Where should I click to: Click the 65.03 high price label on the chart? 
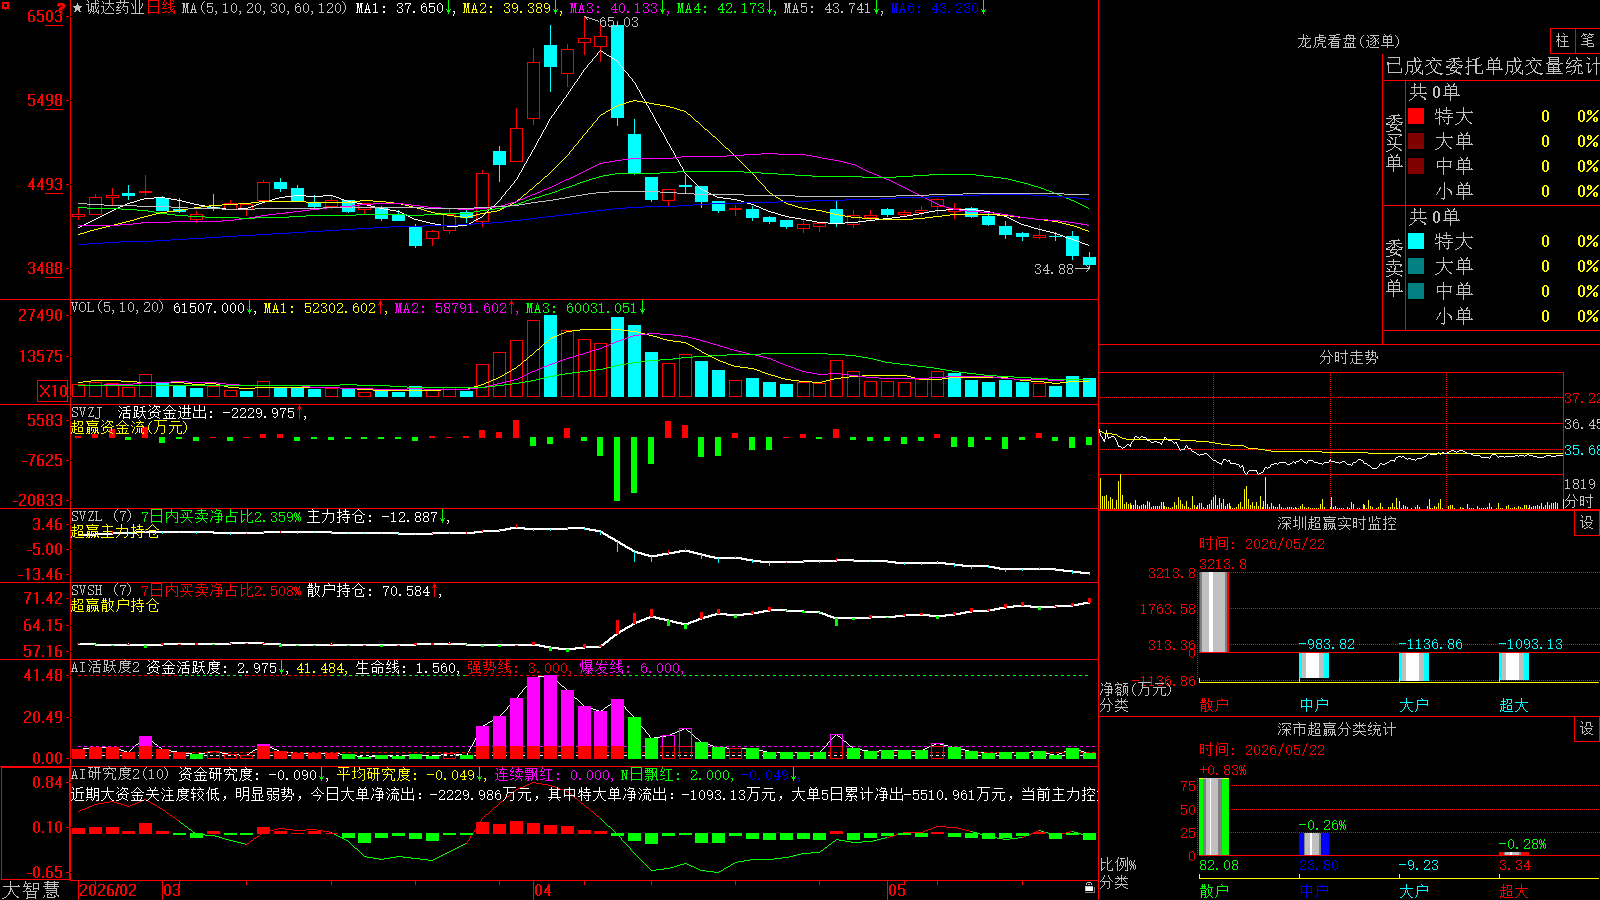click(x=619, y=22)
